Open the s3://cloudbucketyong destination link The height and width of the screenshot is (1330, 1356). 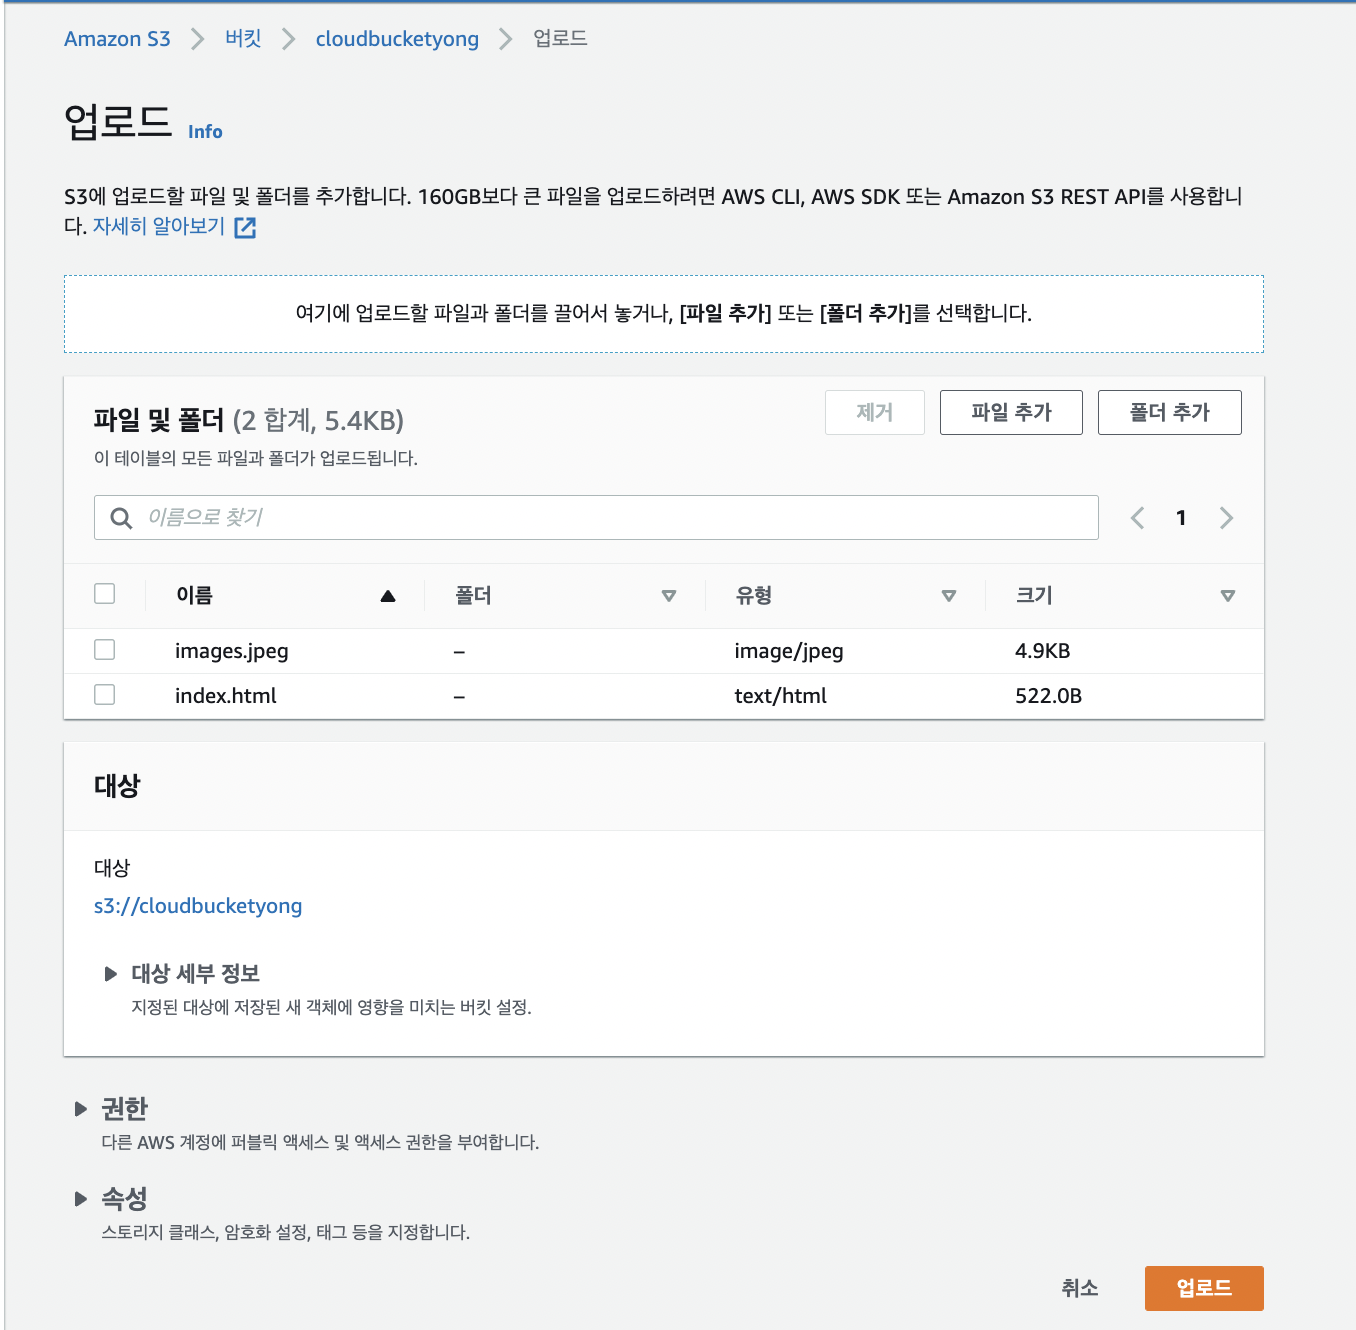point(198,906)
